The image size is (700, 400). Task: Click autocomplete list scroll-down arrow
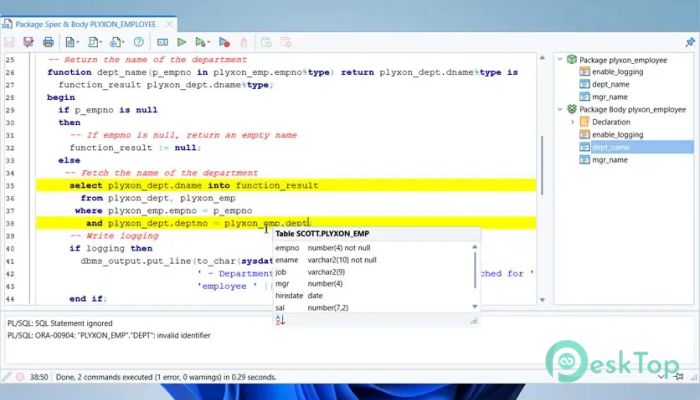pos(475,307)
